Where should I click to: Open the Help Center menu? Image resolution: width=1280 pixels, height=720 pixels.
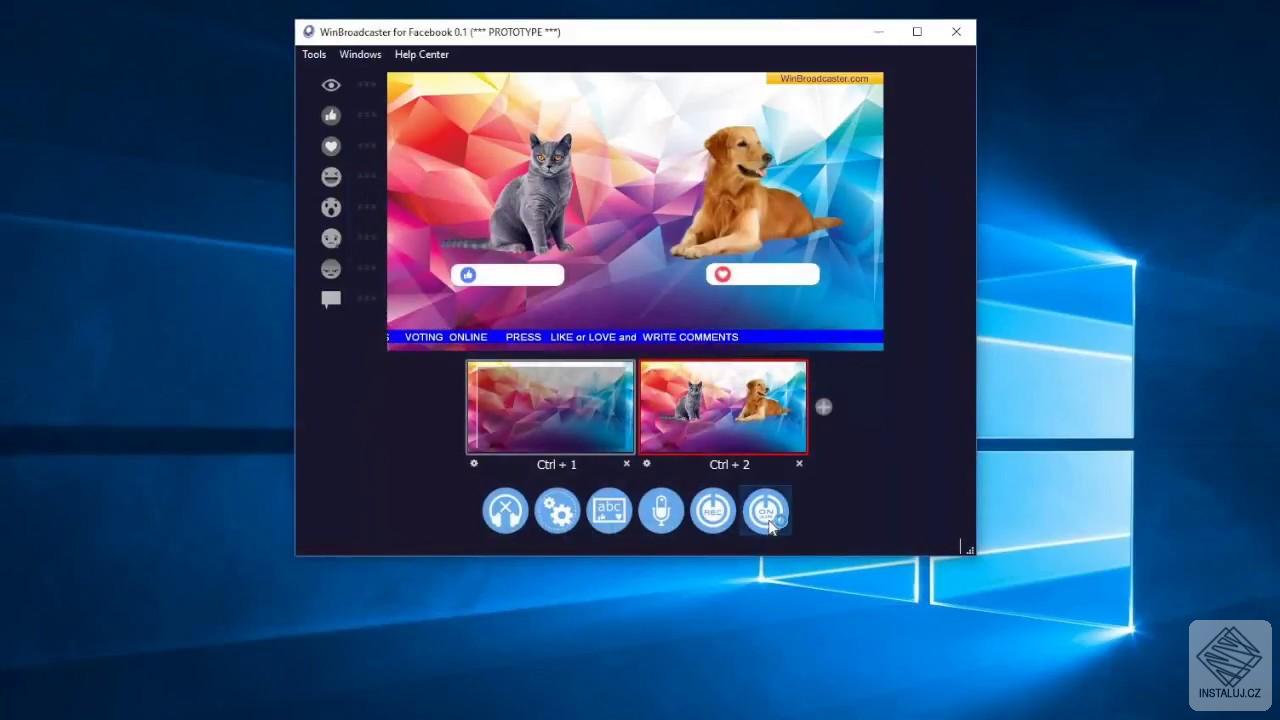click(x=422, y=54)
